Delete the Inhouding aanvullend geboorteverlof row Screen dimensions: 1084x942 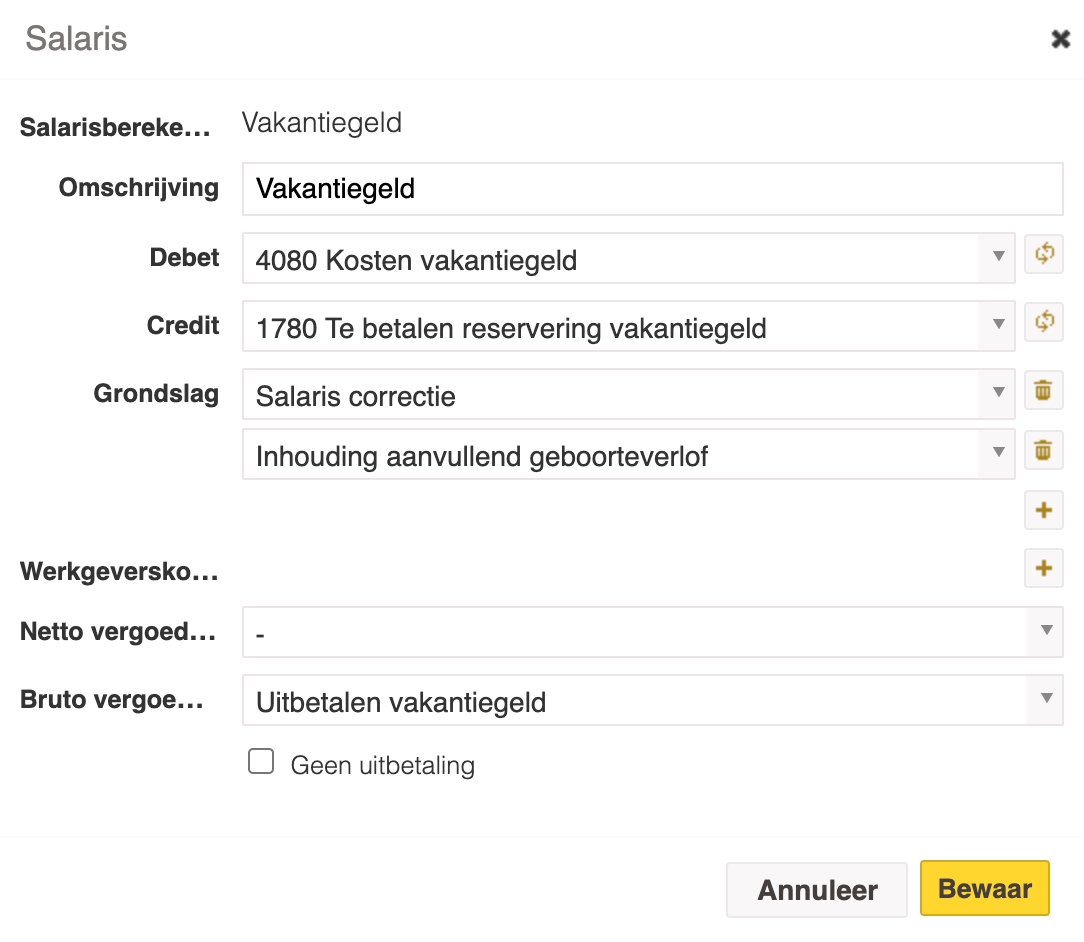pyautogui.click(x=1043, y=451)
